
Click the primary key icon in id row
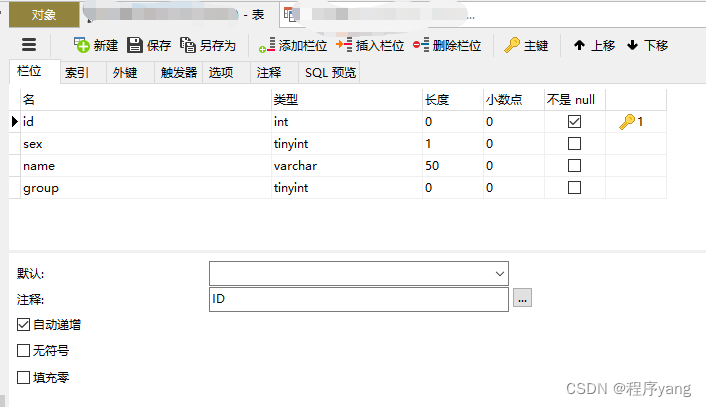coord(627,122)
